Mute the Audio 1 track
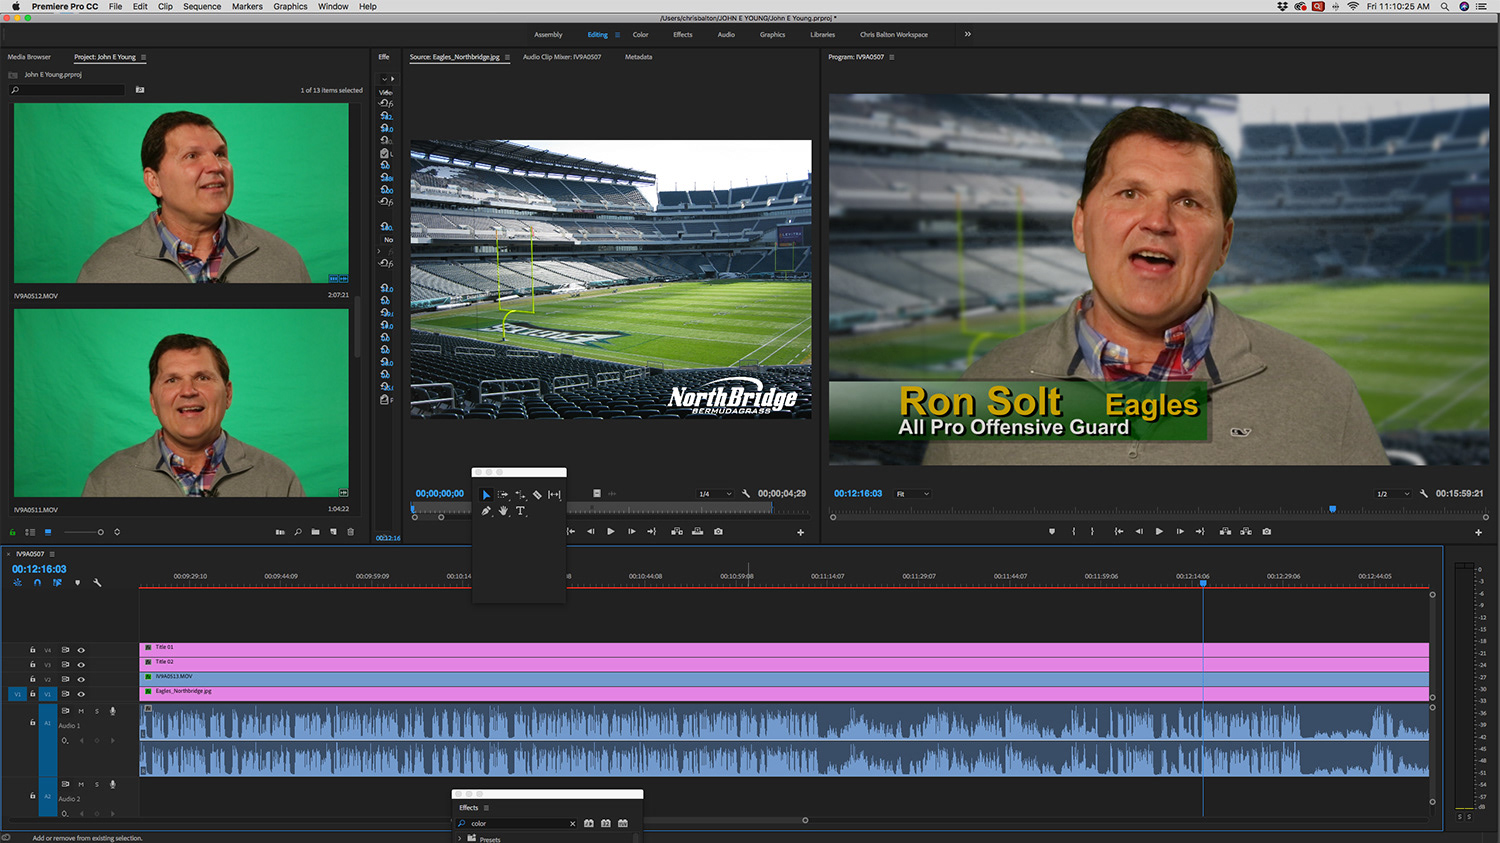 (x=81, y=711)
